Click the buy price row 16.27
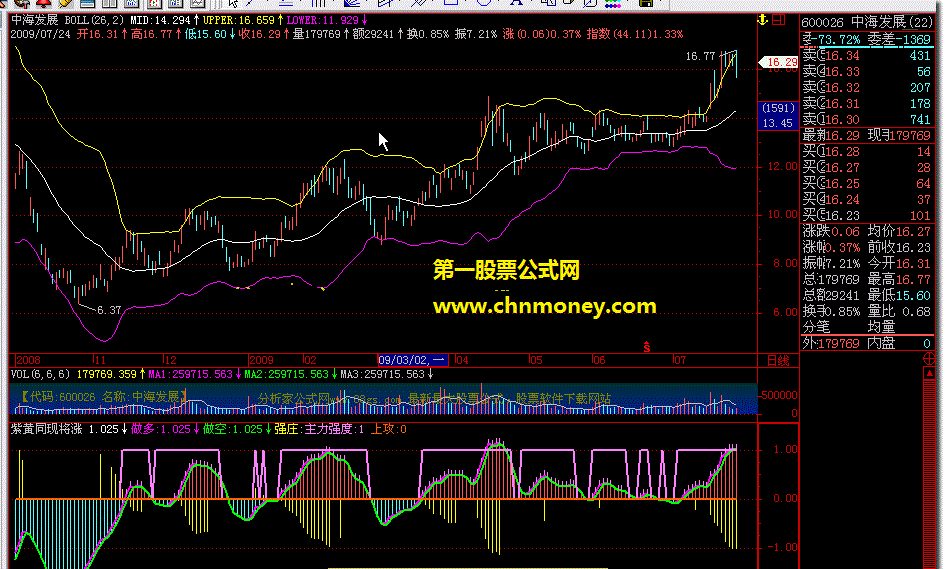Viewport: 946px width, 569px height. click(867, 168)
